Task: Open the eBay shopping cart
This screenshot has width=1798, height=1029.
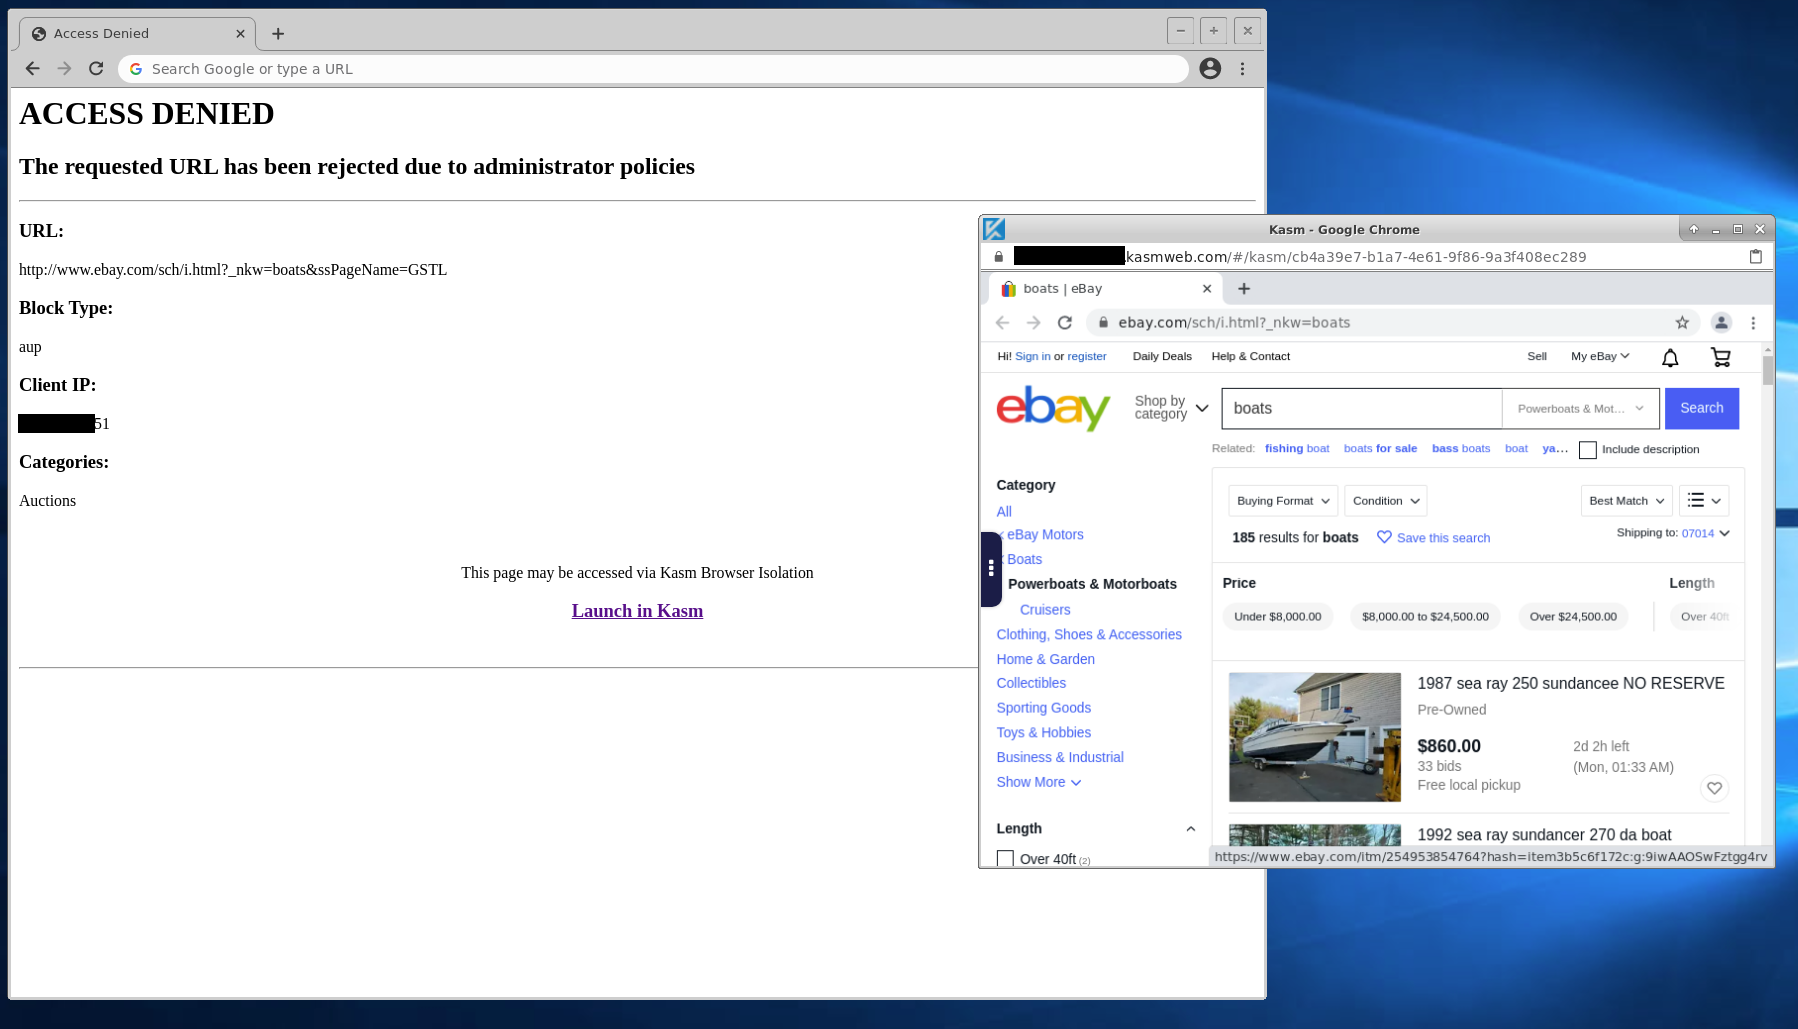Action: (x=1720, y=357)
